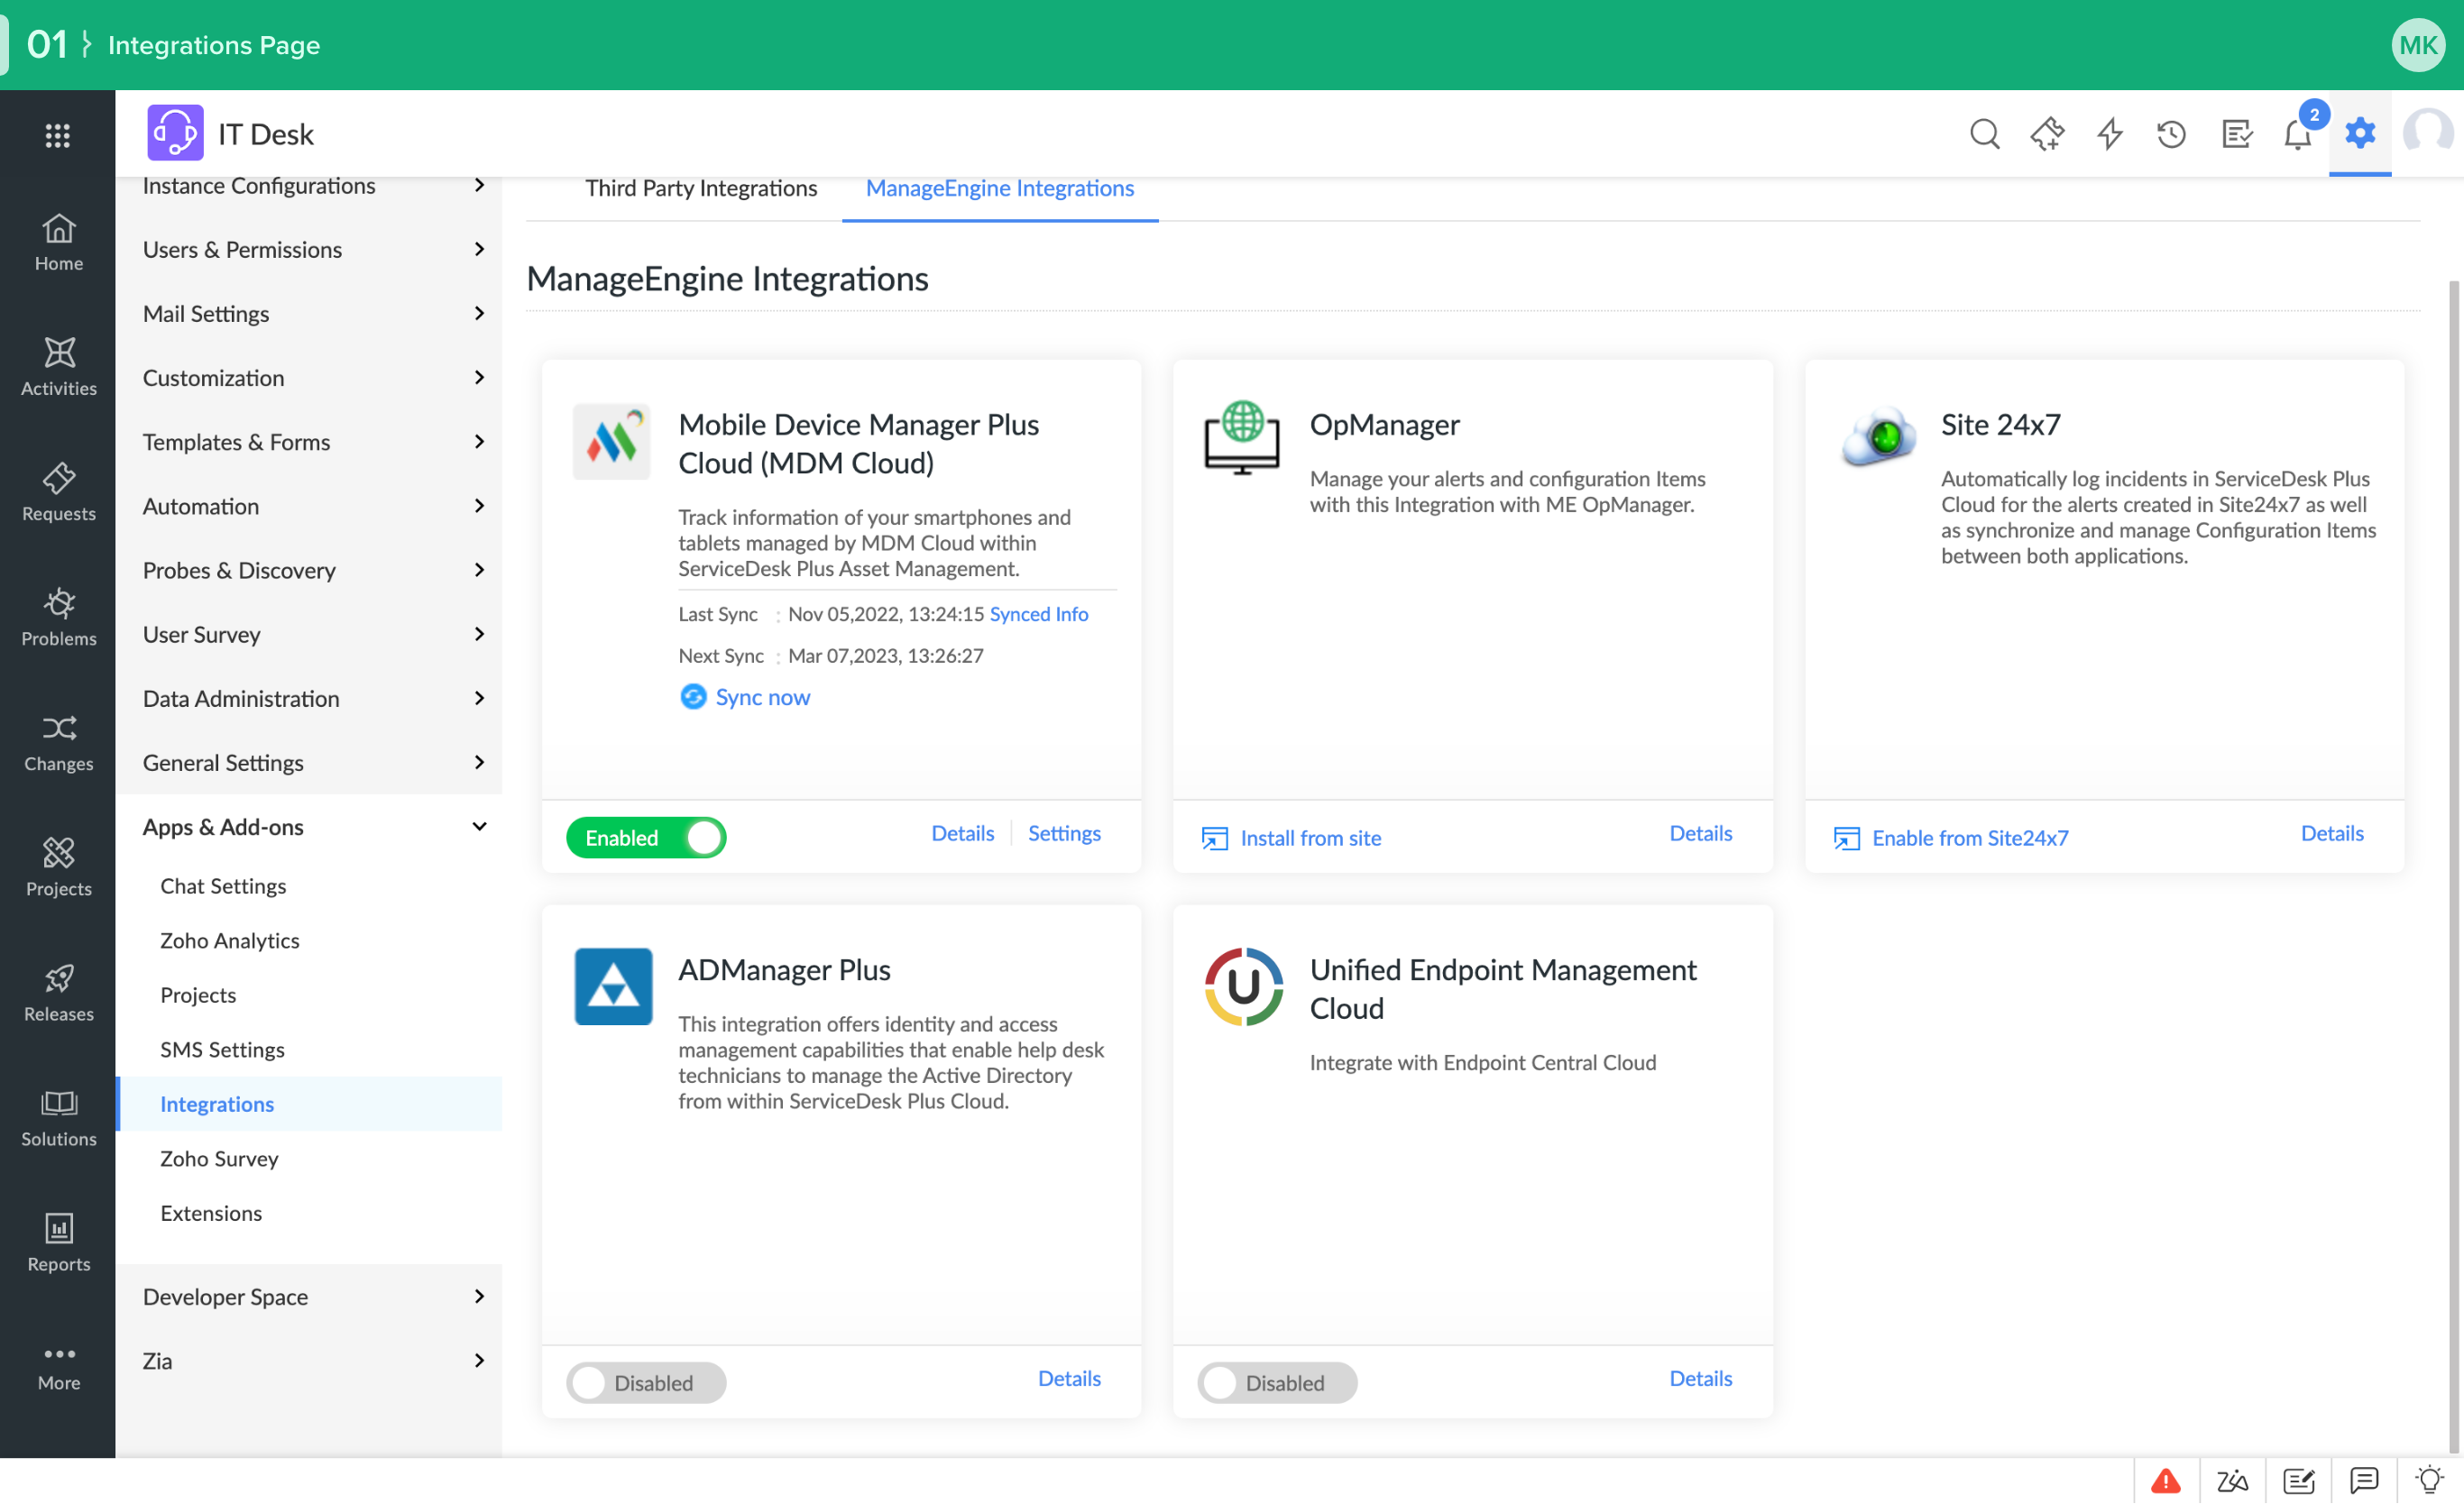Open Details on OpManager card
The width and height of the screenshot is (2464, 1504).
coord(1700,833)
